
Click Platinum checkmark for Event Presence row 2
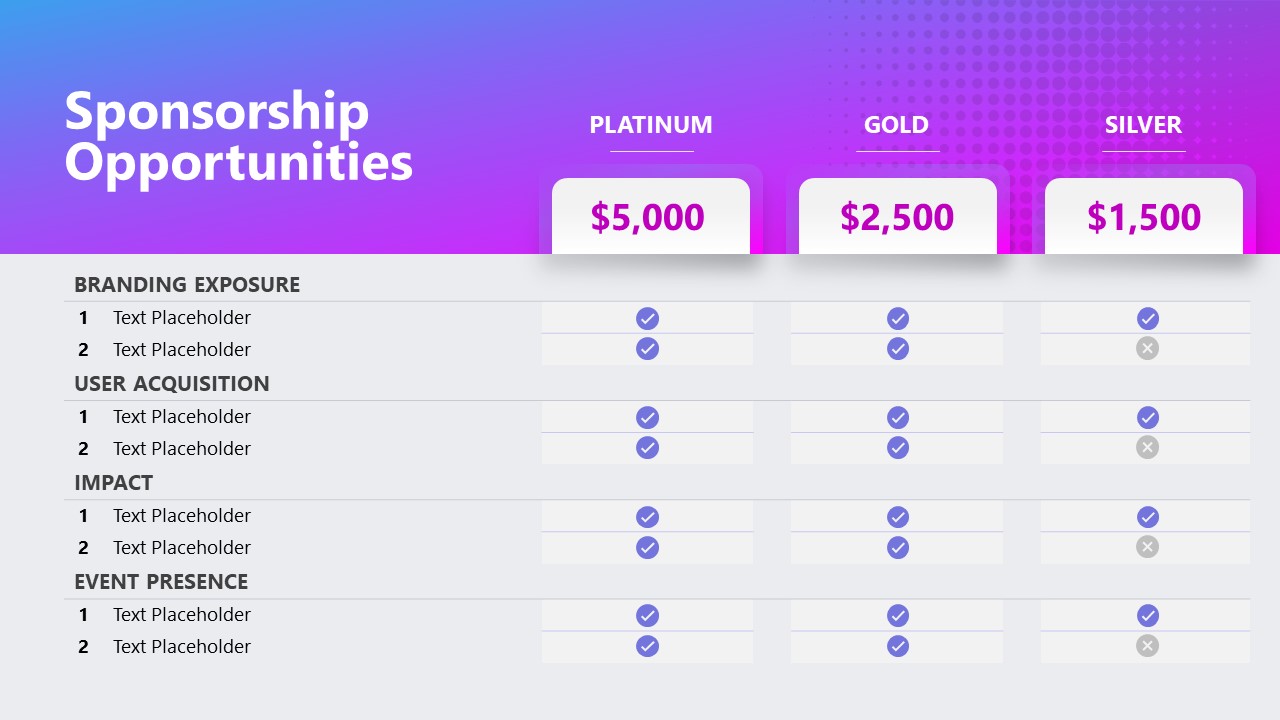648,646
